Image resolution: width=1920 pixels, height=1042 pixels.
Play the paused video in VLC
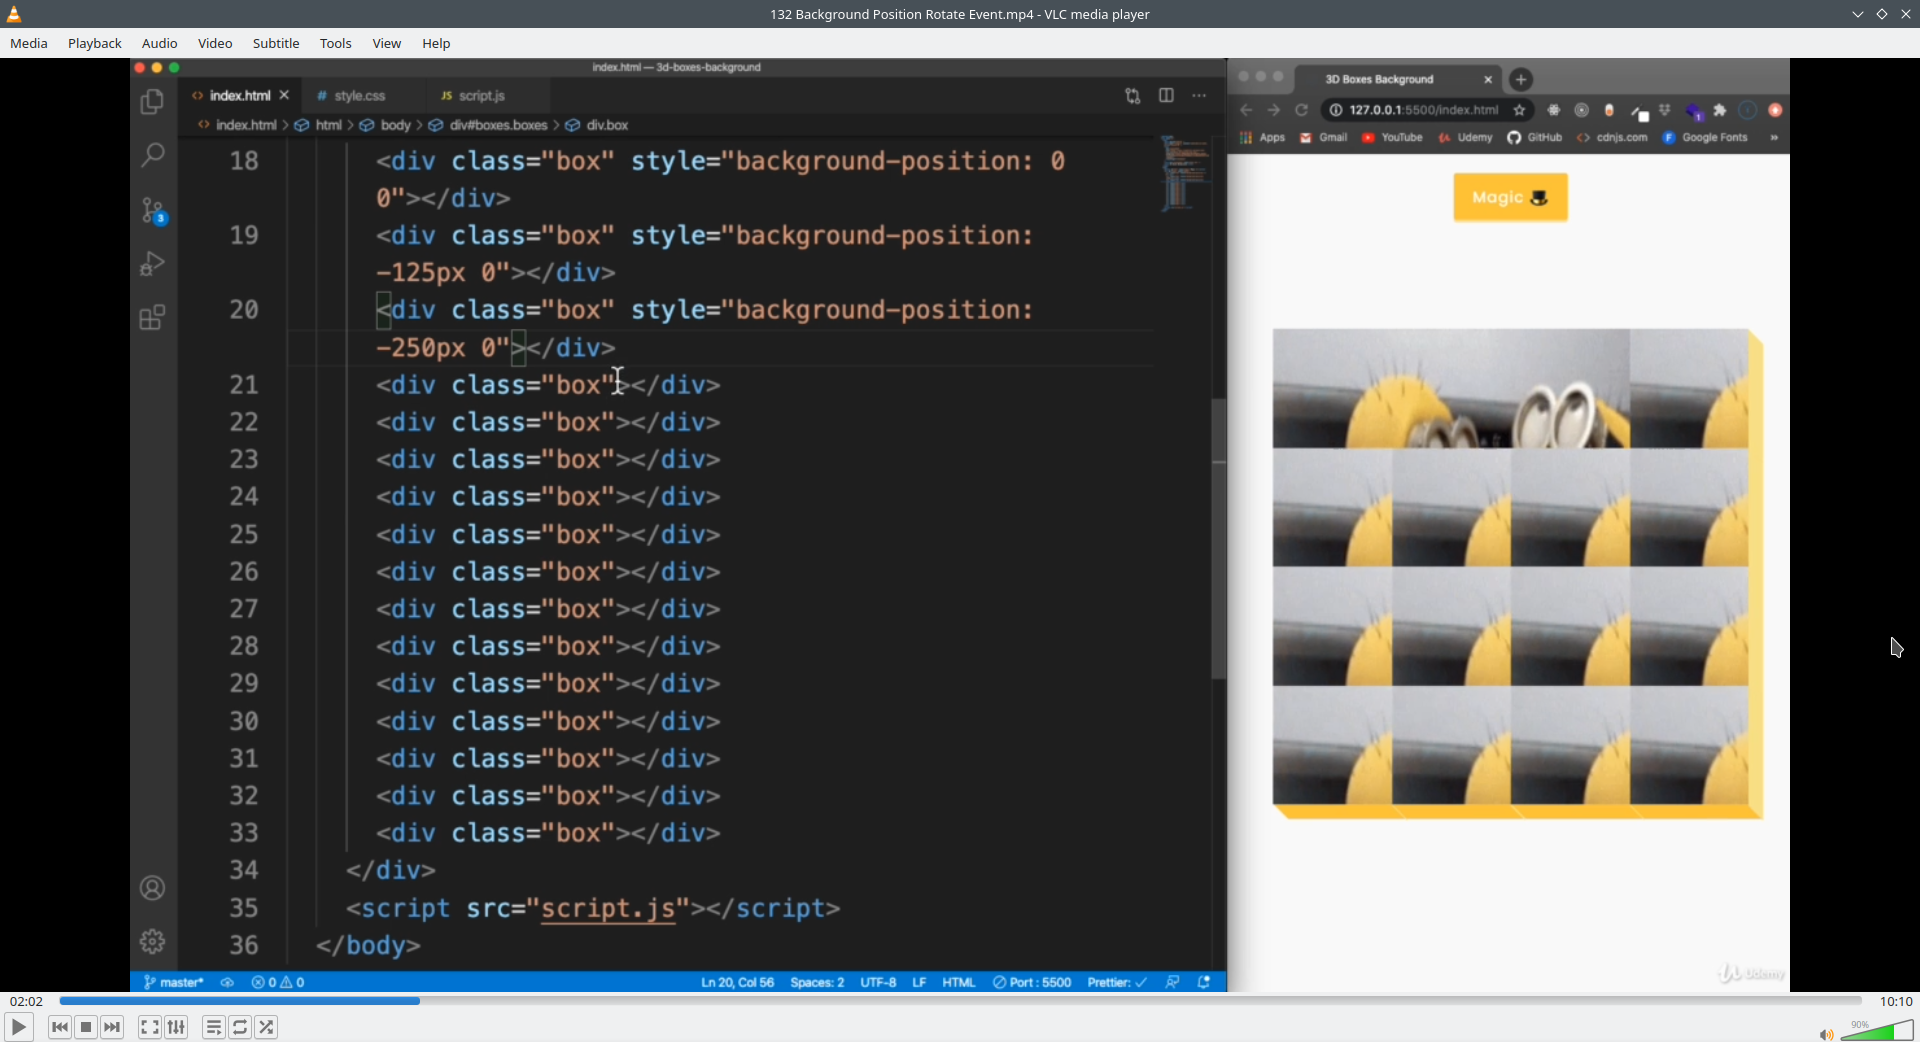(x=18, y=1027)
